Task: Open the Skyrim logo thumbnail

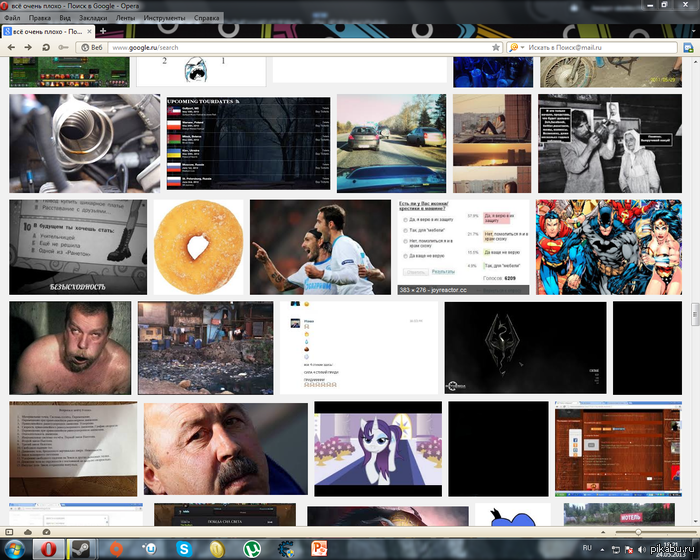Action: click(525, 348)
